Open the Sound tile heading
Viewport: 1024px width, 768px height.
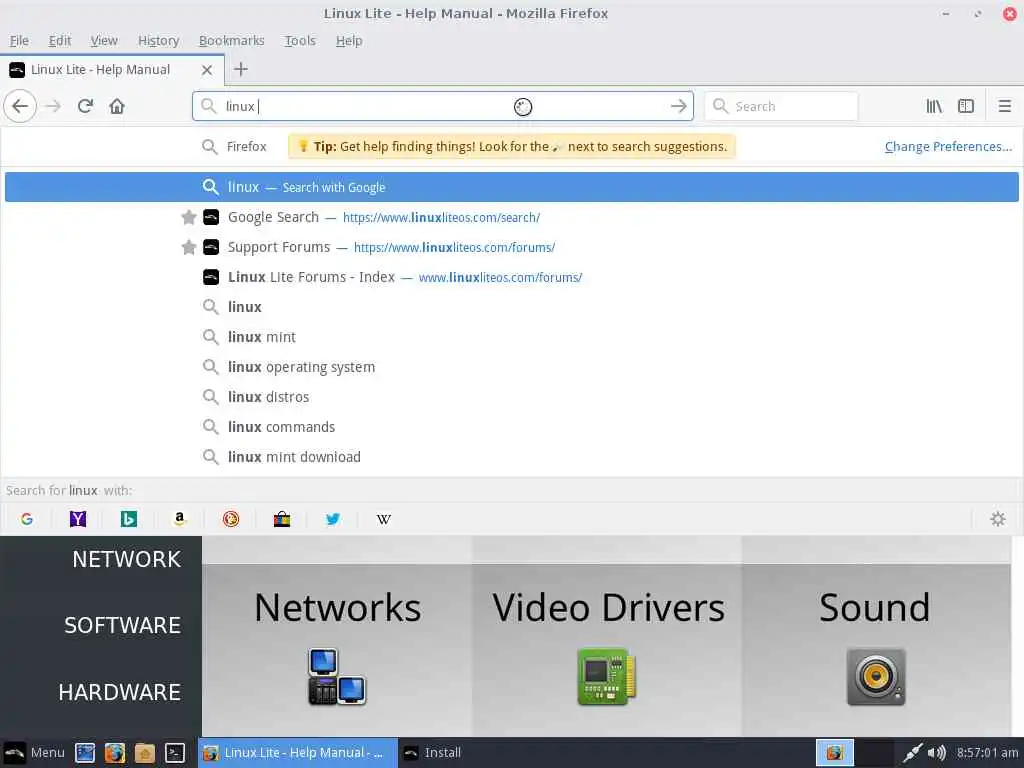coord(874,607)
